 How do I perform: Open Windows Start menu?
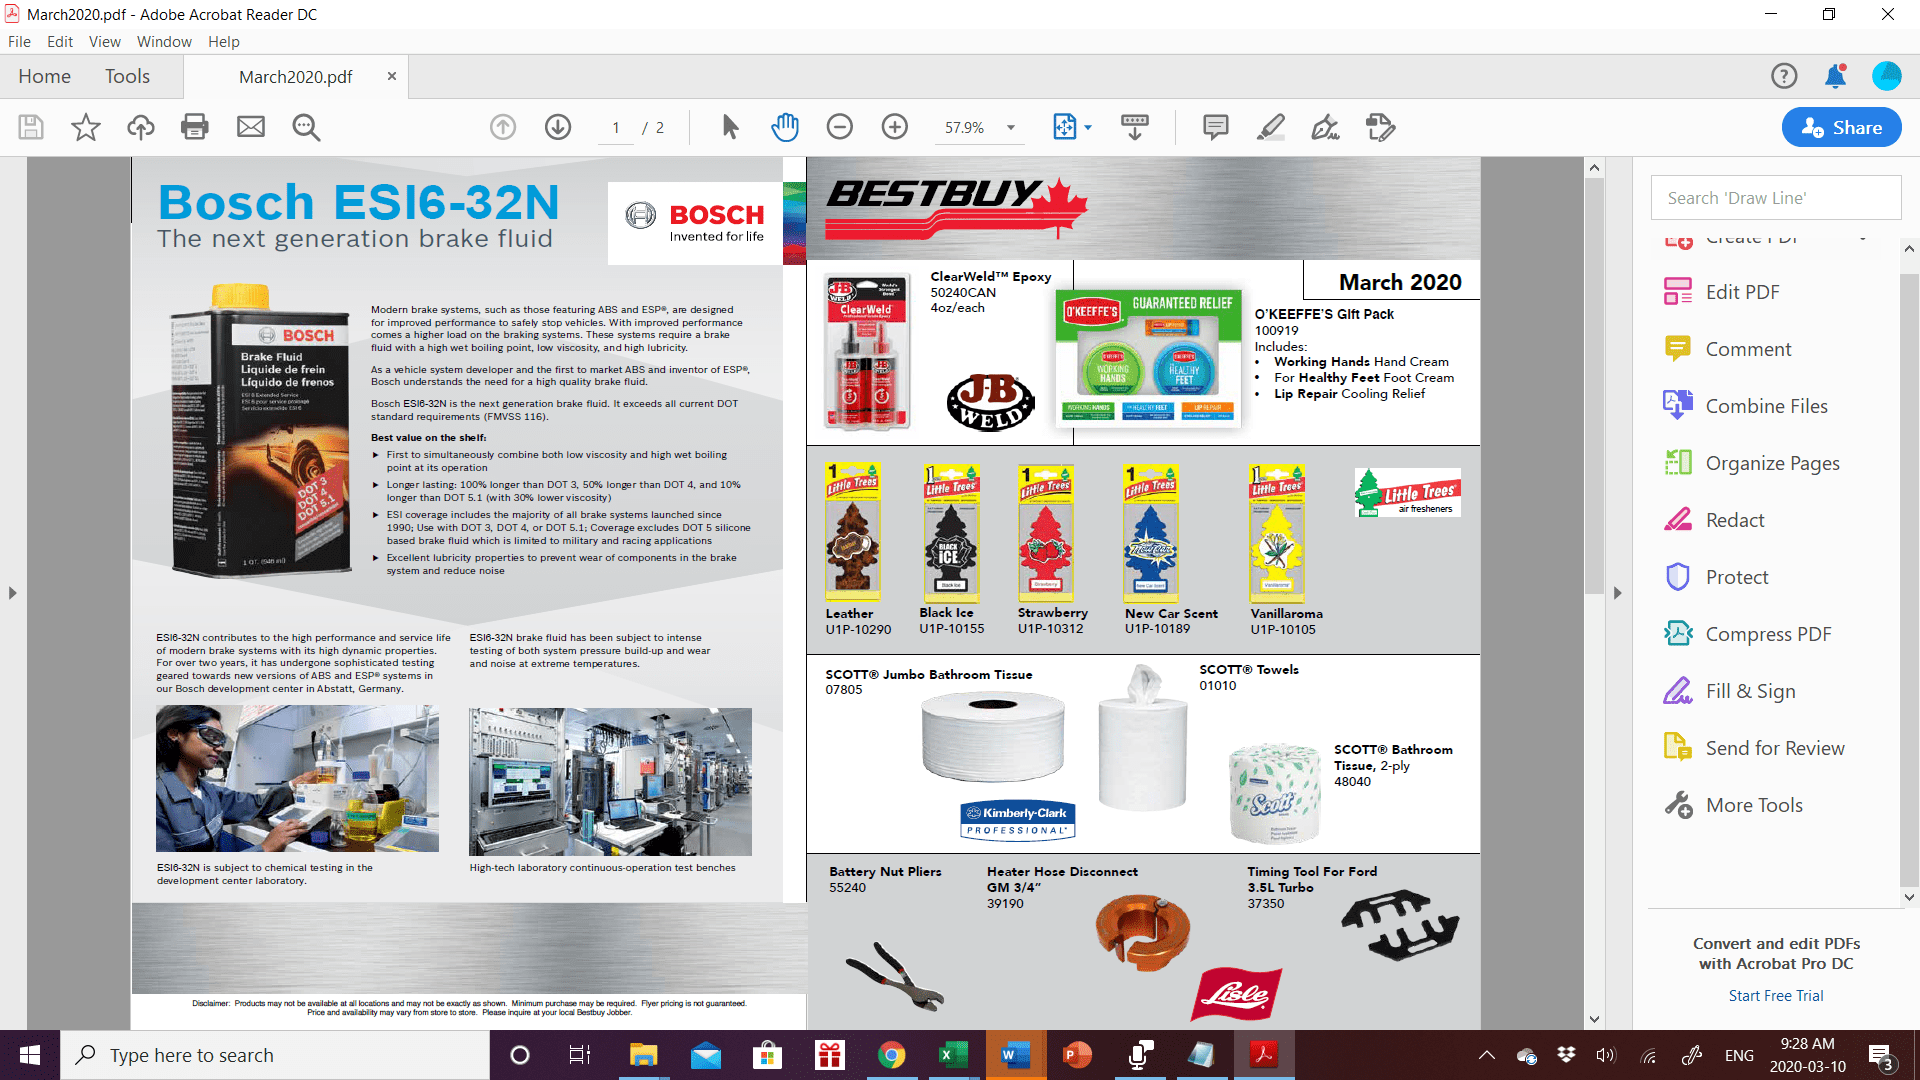tap(30, 1055)
